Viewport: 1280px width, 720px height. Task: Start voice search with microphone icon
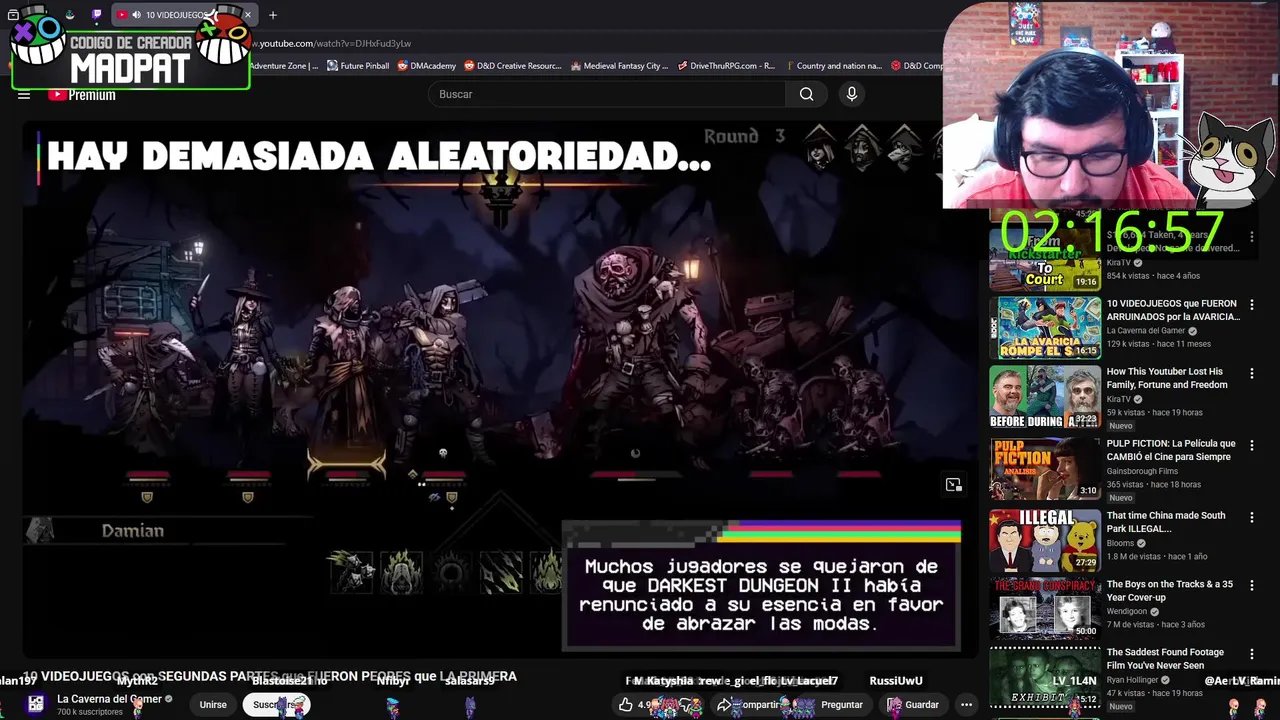pyautogui.click(x=852, y=94)
